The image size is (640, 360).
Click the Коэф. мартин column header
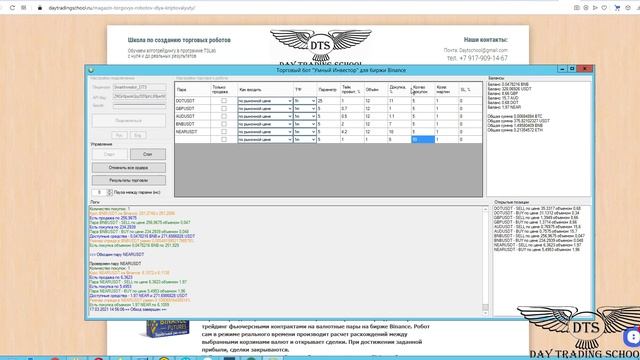(x=446, y=90)
